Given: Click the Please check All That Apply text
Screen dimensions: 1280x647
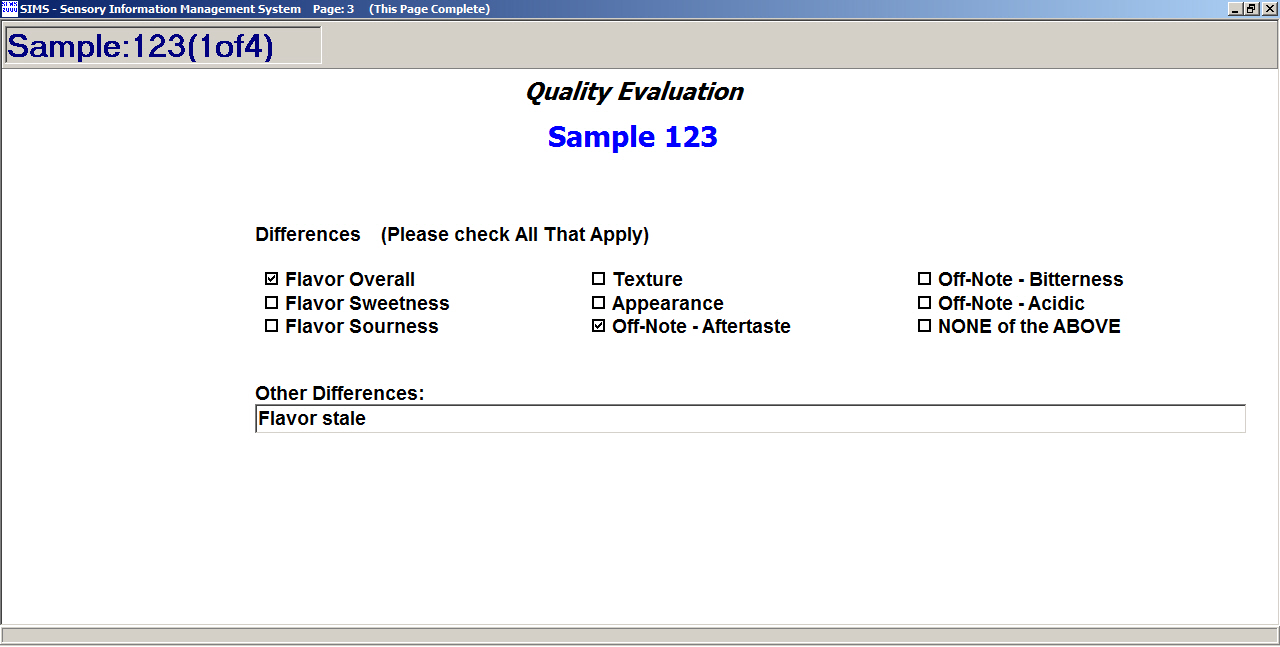Looking at the screenshot, I should click(515, 235).
